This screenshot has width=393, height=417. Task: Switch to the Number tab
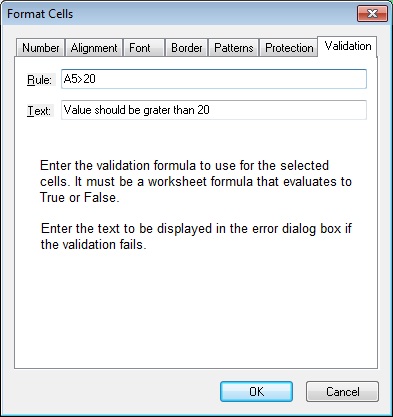40,48
